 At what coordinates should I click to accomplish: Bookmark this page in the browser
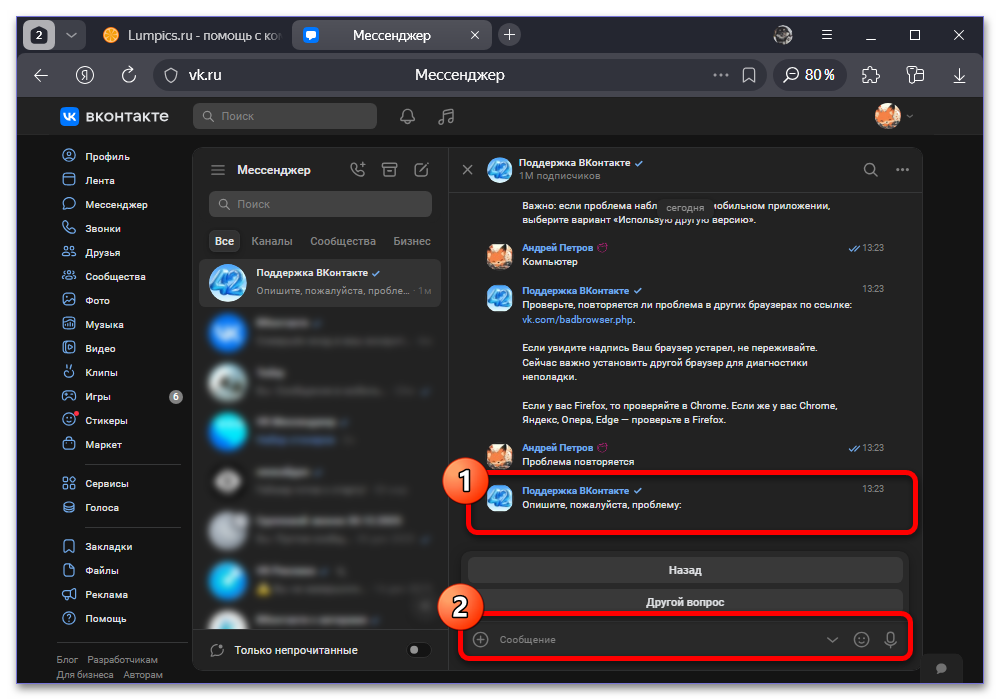(749, 75)
